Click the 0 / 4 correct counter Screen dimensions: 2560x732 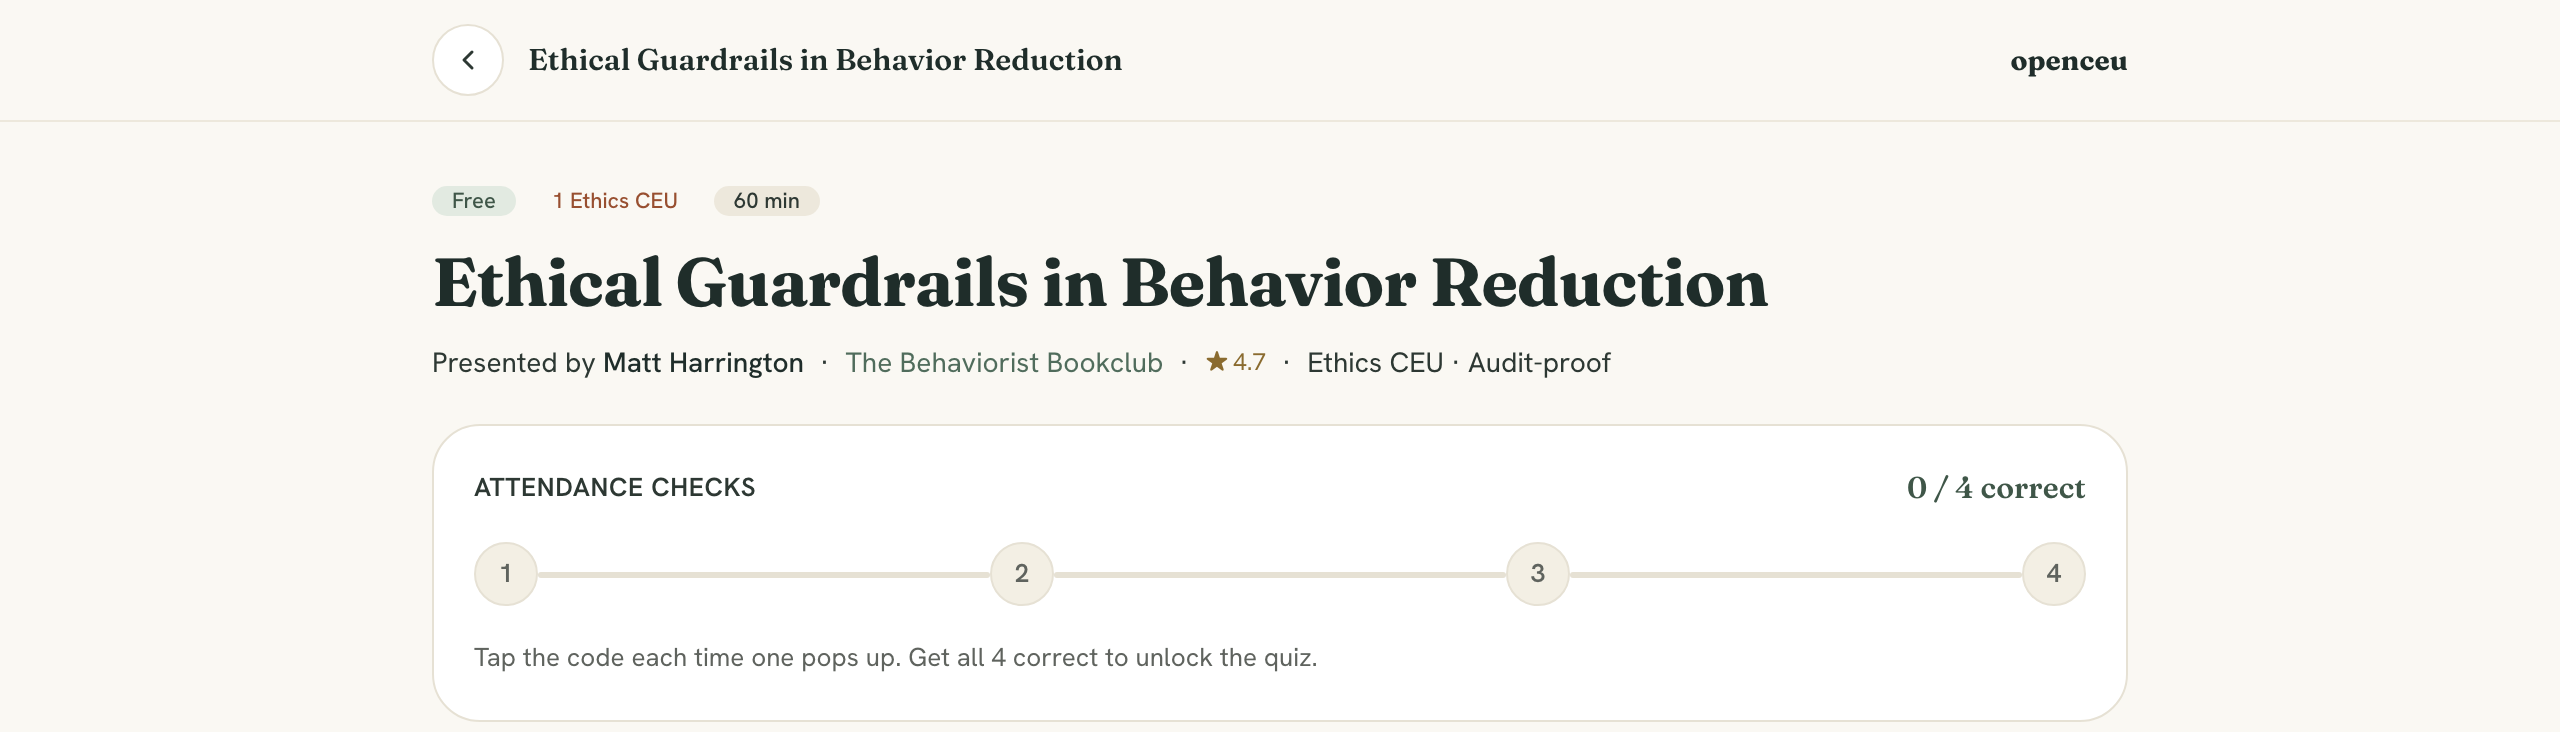click(1996, 488)
